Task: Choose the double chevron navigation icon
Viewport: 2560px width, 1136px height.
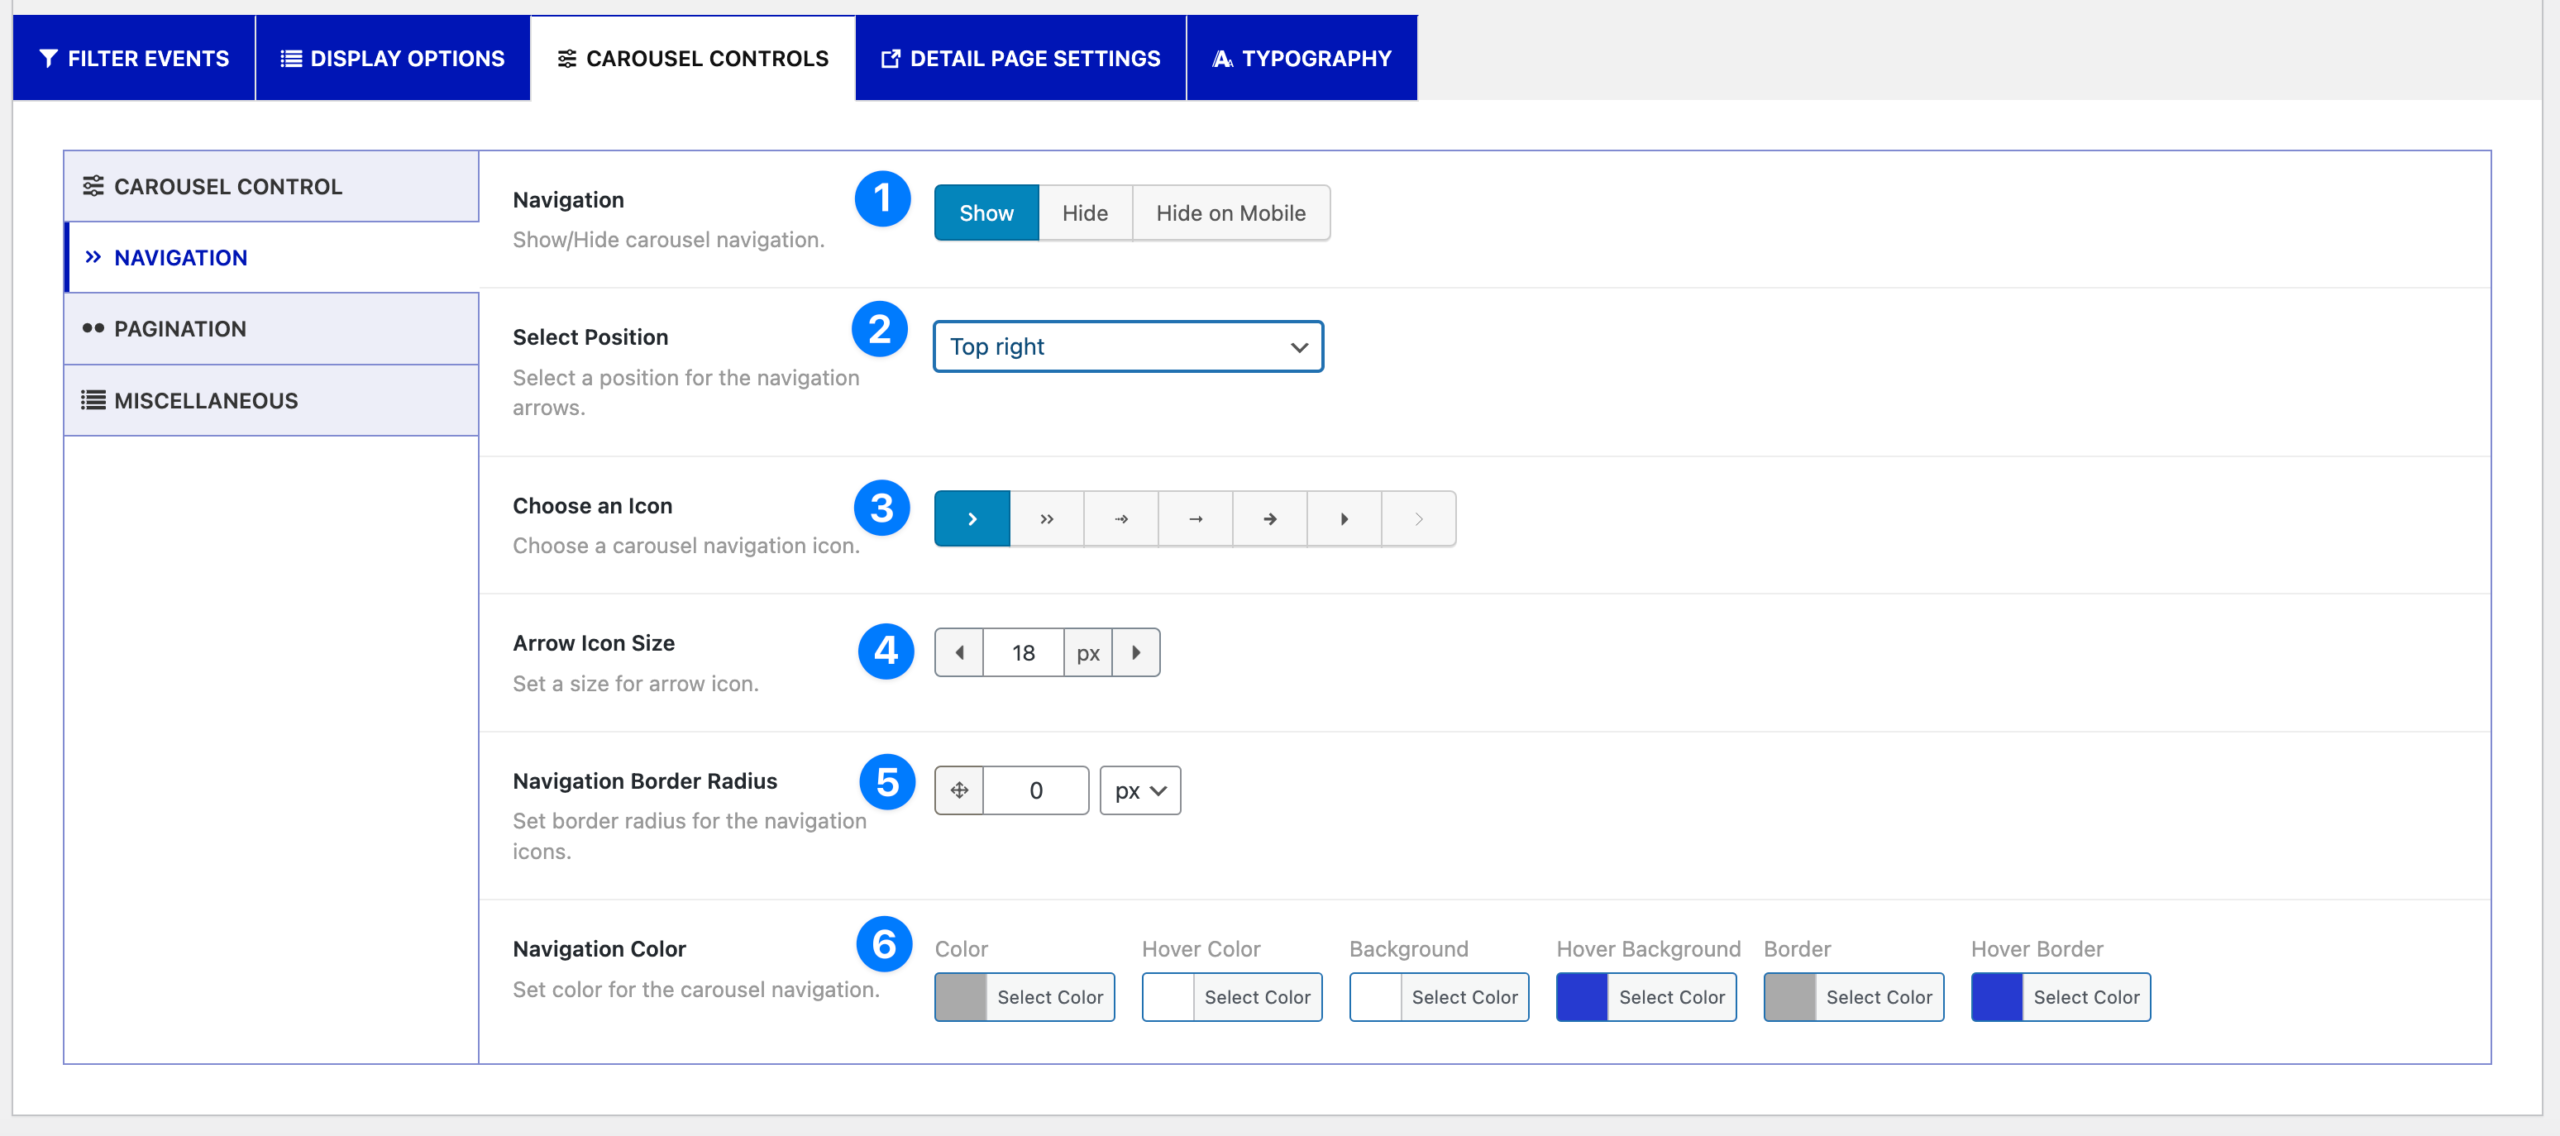Action: pyautogui.click(x=1047, y=519)
